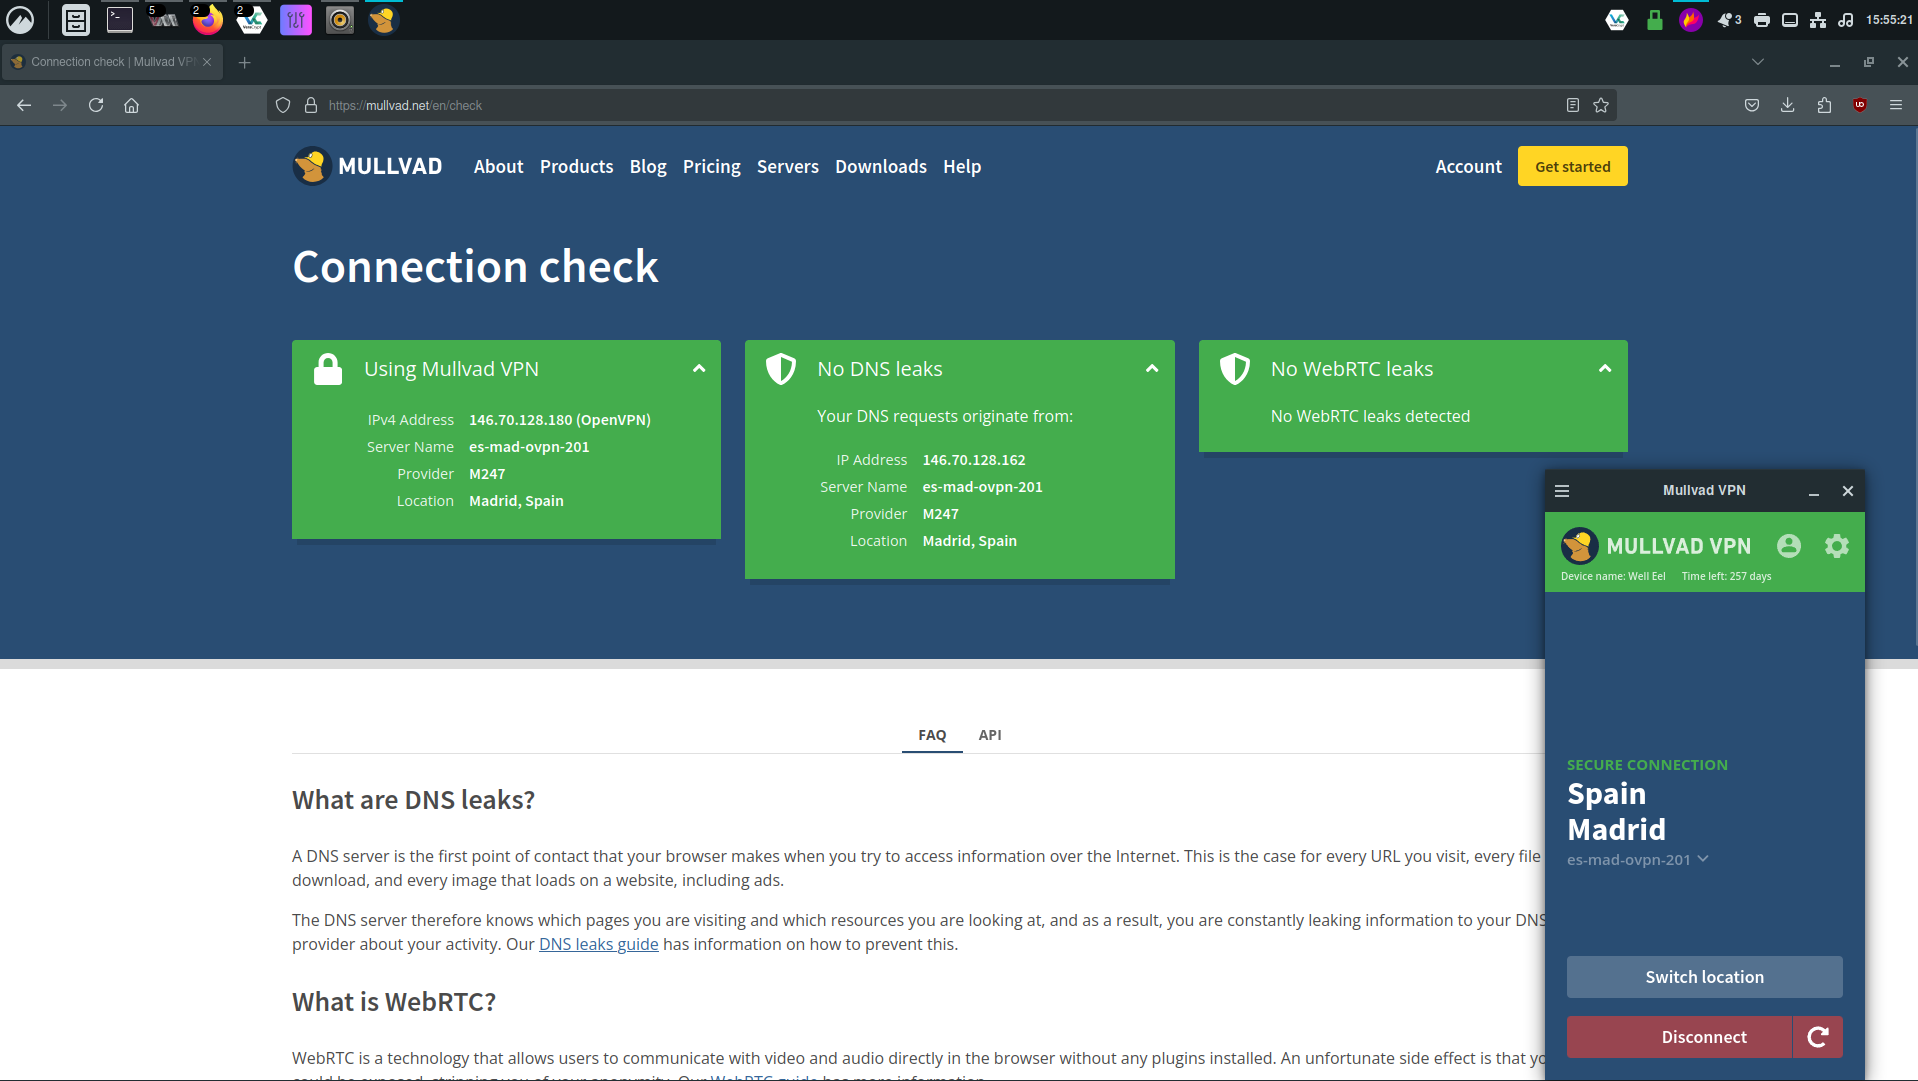Go to the Firefox home page

point(131,105)
